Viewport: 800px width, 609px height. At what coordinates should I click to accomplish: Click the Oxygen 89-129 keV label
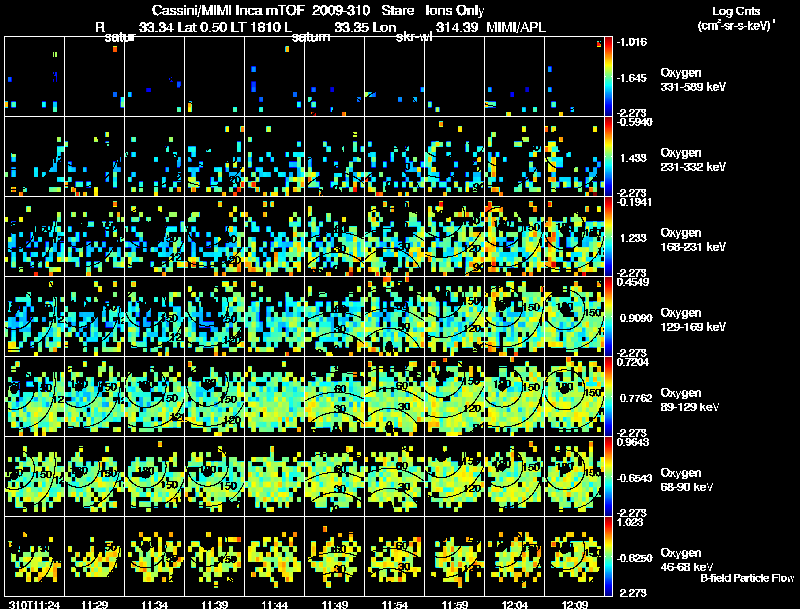(x=690, y=400)
